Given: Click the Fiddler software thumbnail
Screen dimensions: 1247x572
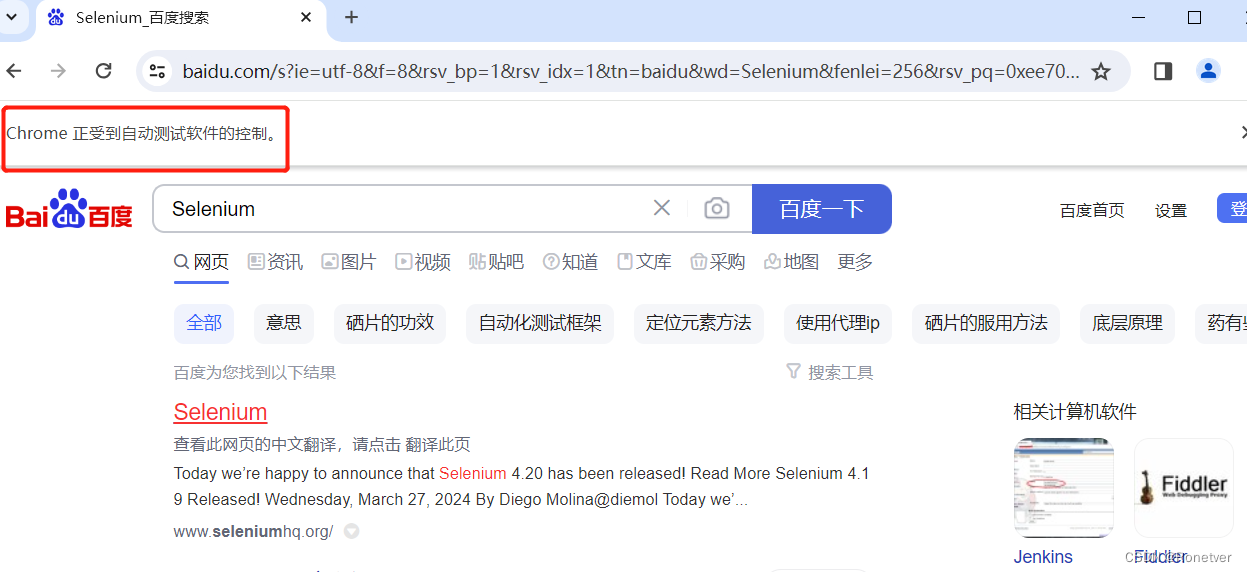Looking at the screenshot, I should [x=1184, y=488].
